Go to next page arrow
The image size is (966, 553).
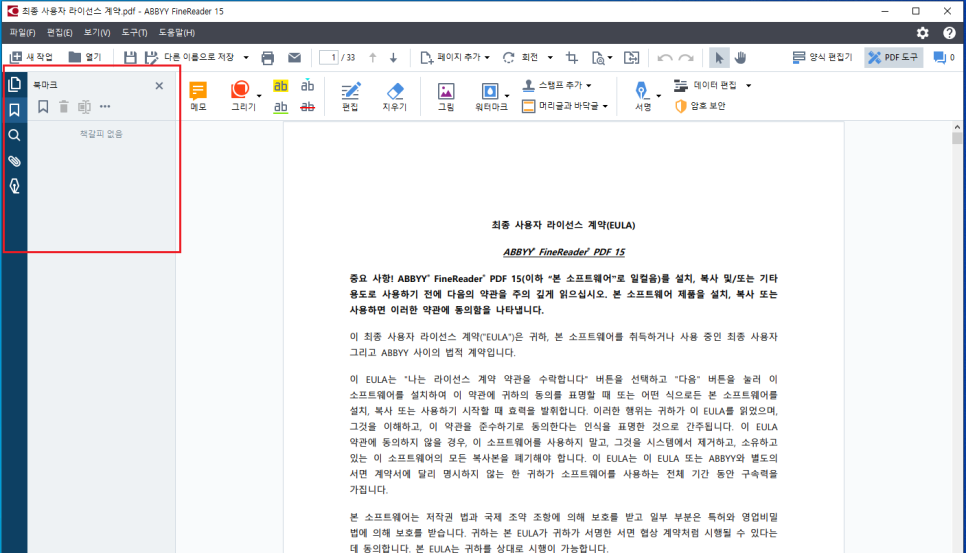[x=394, y=58]
